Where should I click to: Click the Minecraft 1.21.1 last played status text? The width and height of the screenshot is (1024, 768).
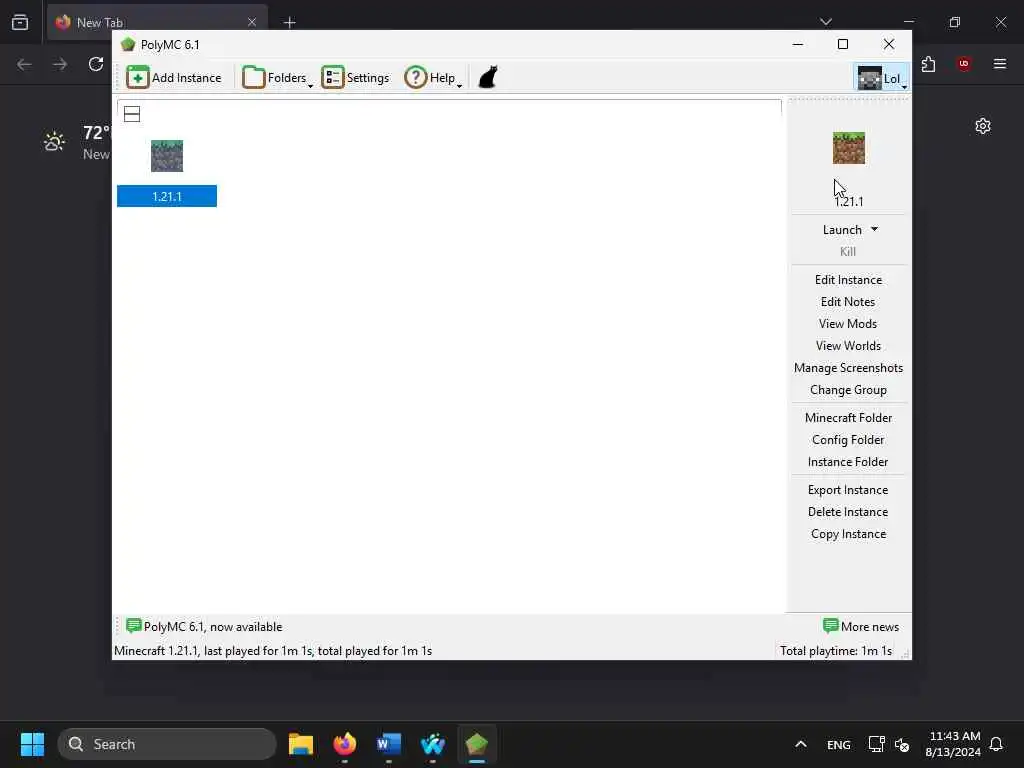273,650
